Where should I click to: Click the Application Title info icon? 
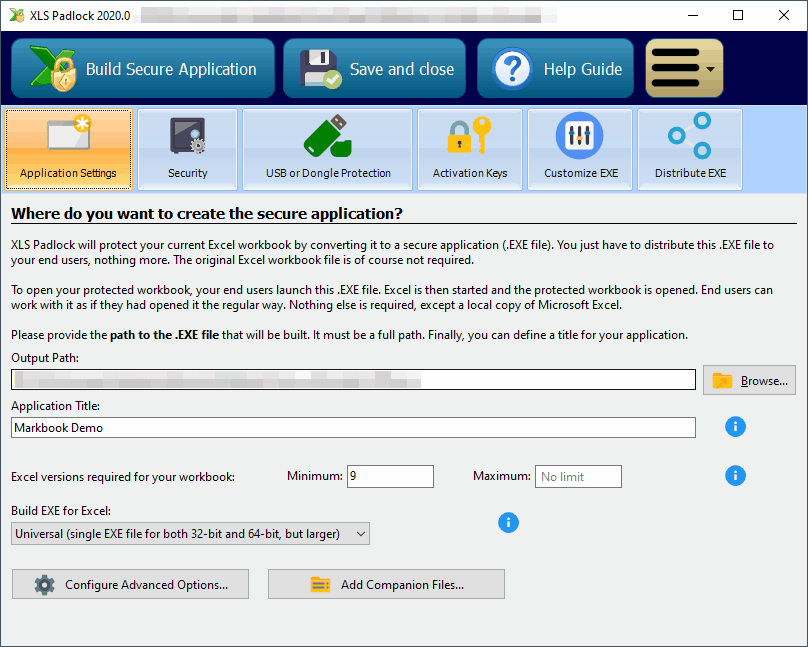735,426
